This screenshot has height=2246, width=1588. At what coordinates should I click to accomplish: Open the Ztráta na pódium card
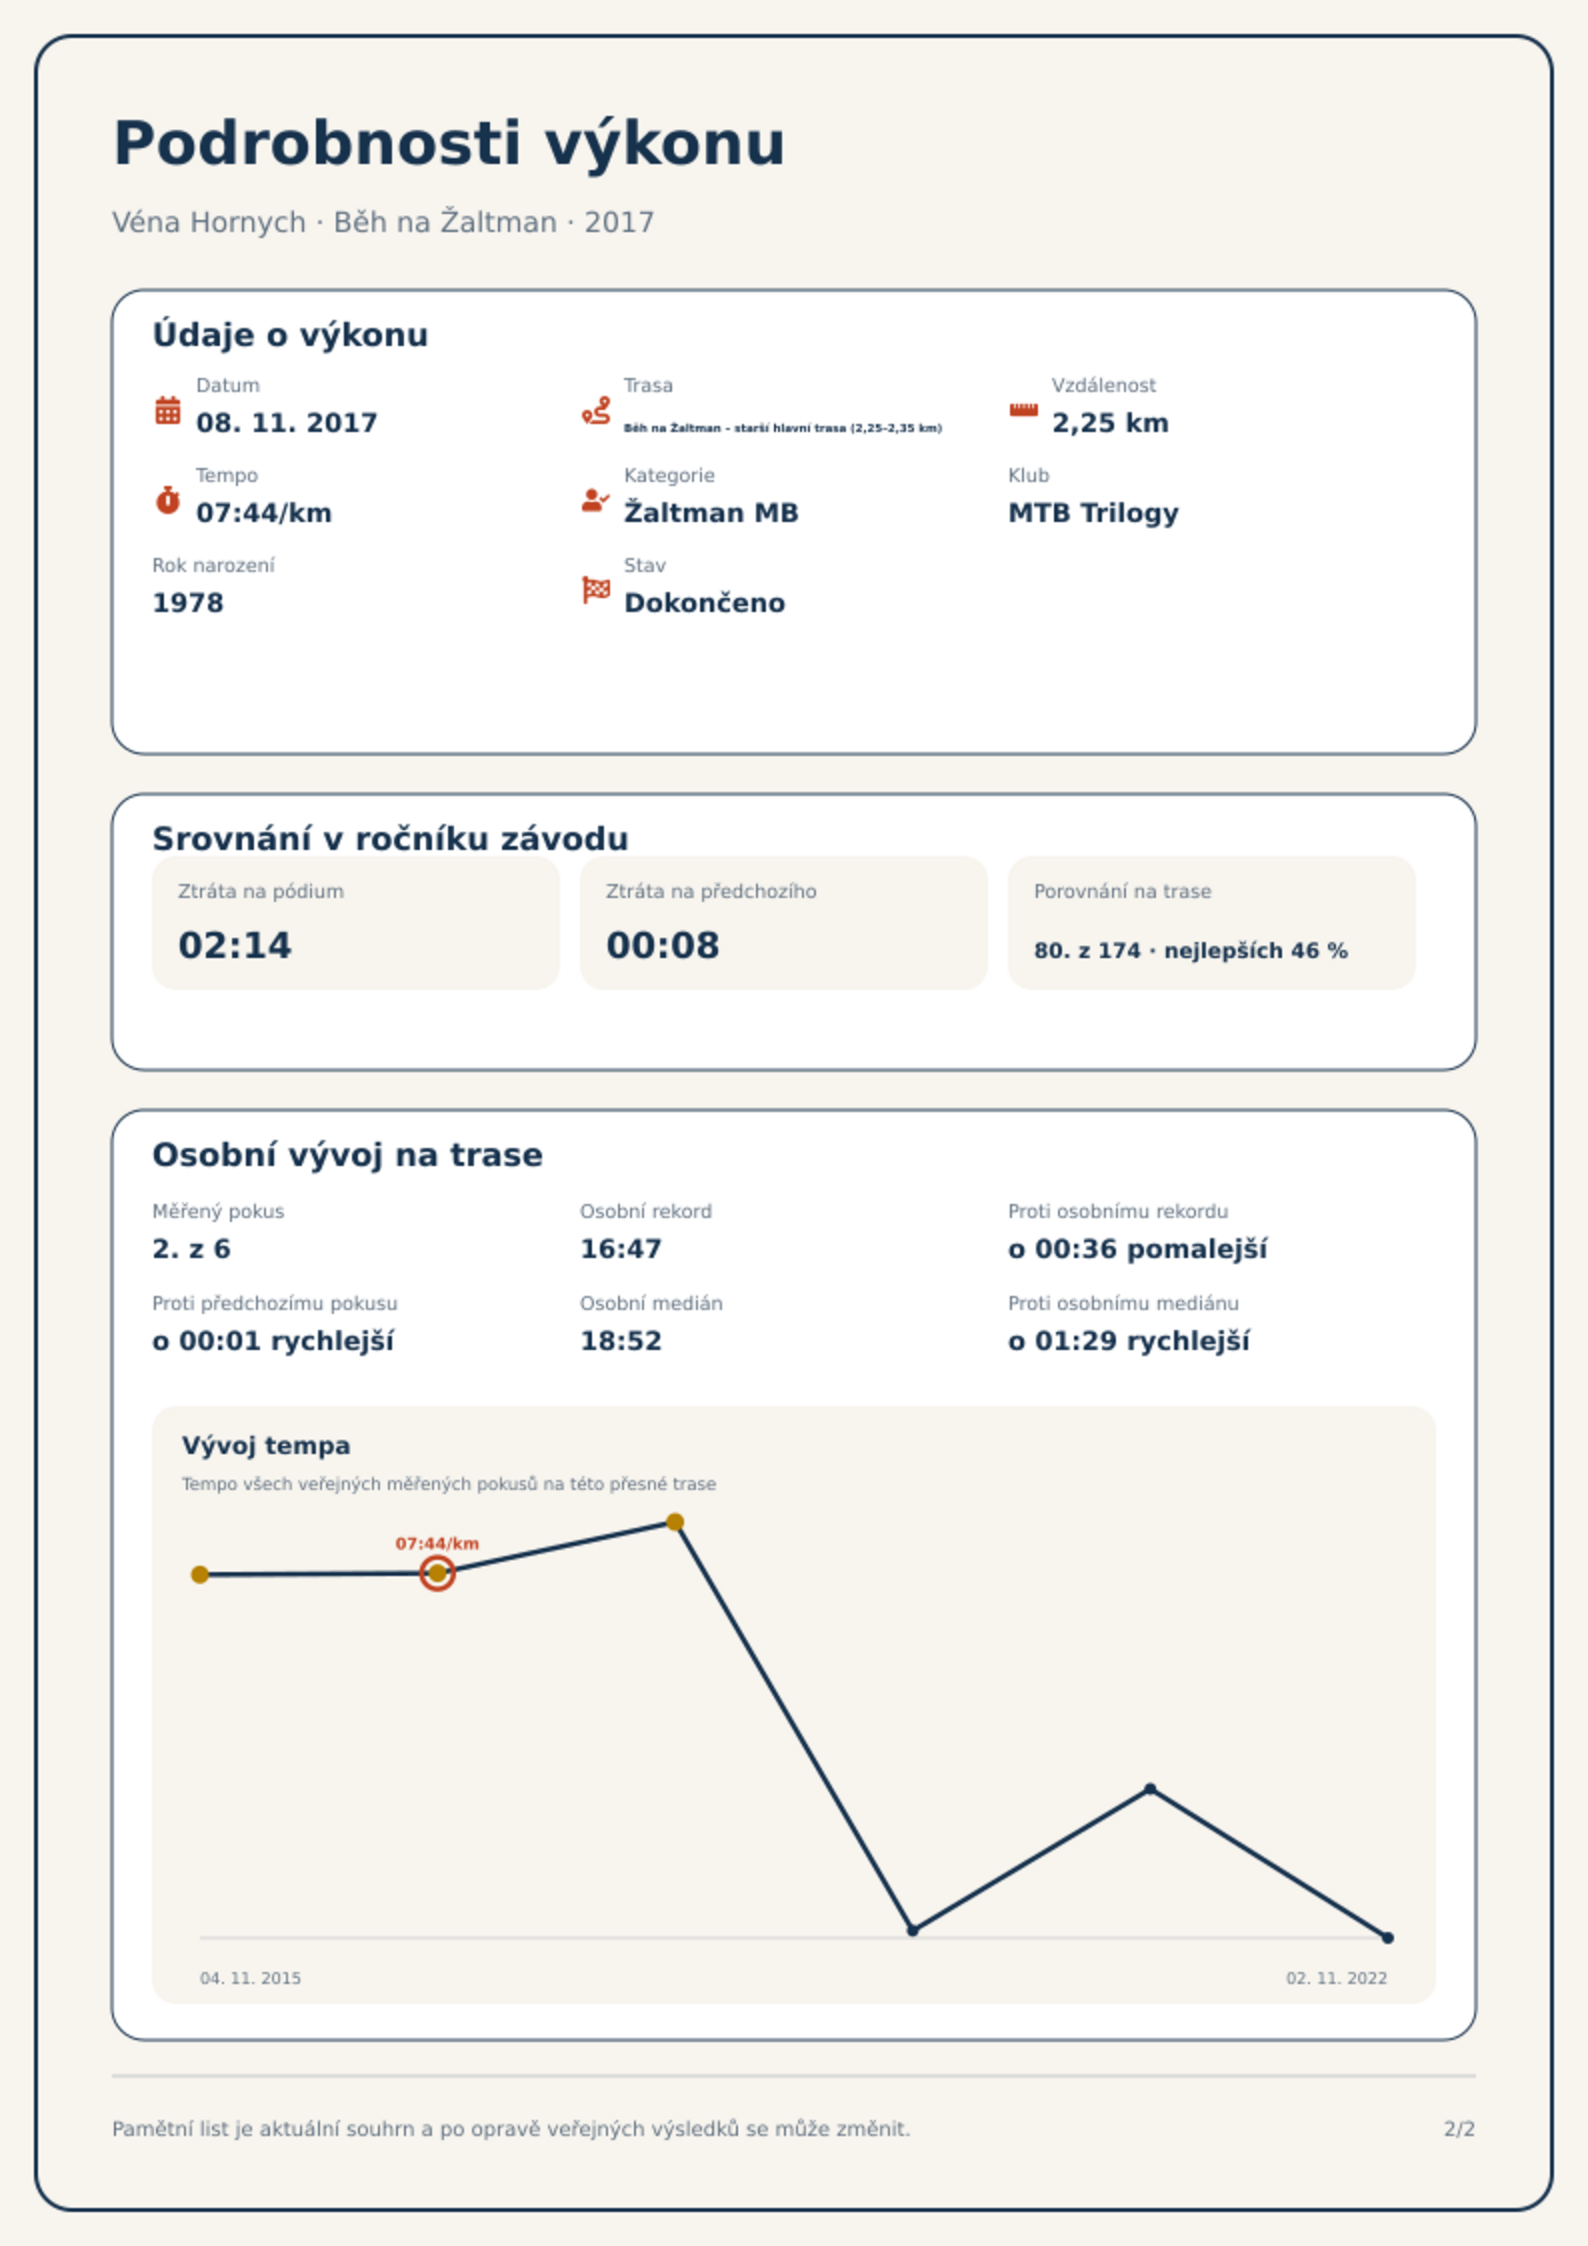coord(355,922)
